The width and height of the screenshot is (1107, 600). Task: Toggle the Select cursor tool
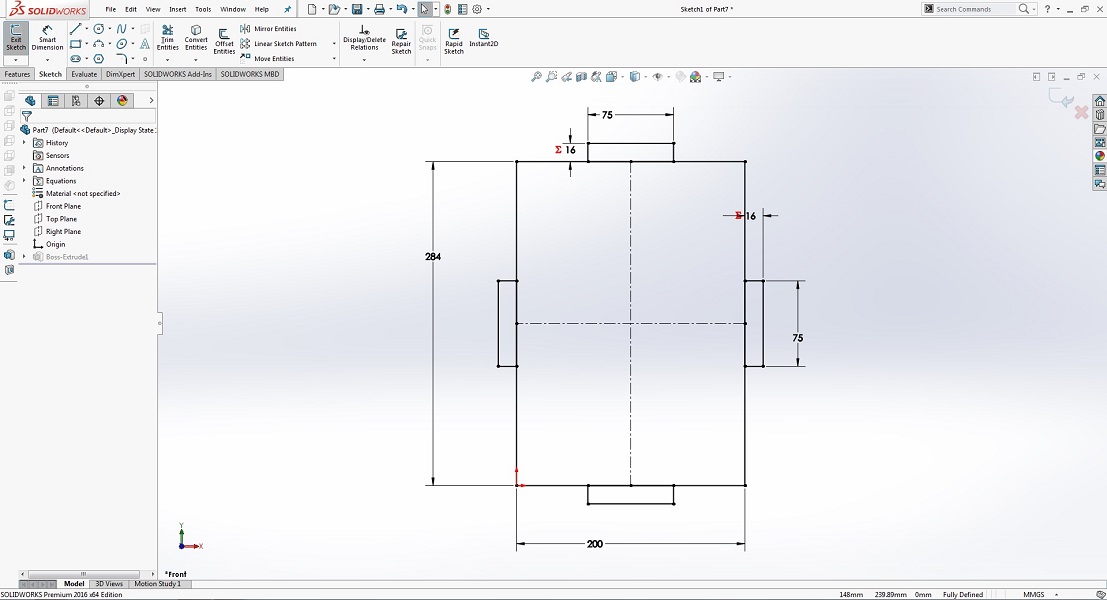(424, 9)
